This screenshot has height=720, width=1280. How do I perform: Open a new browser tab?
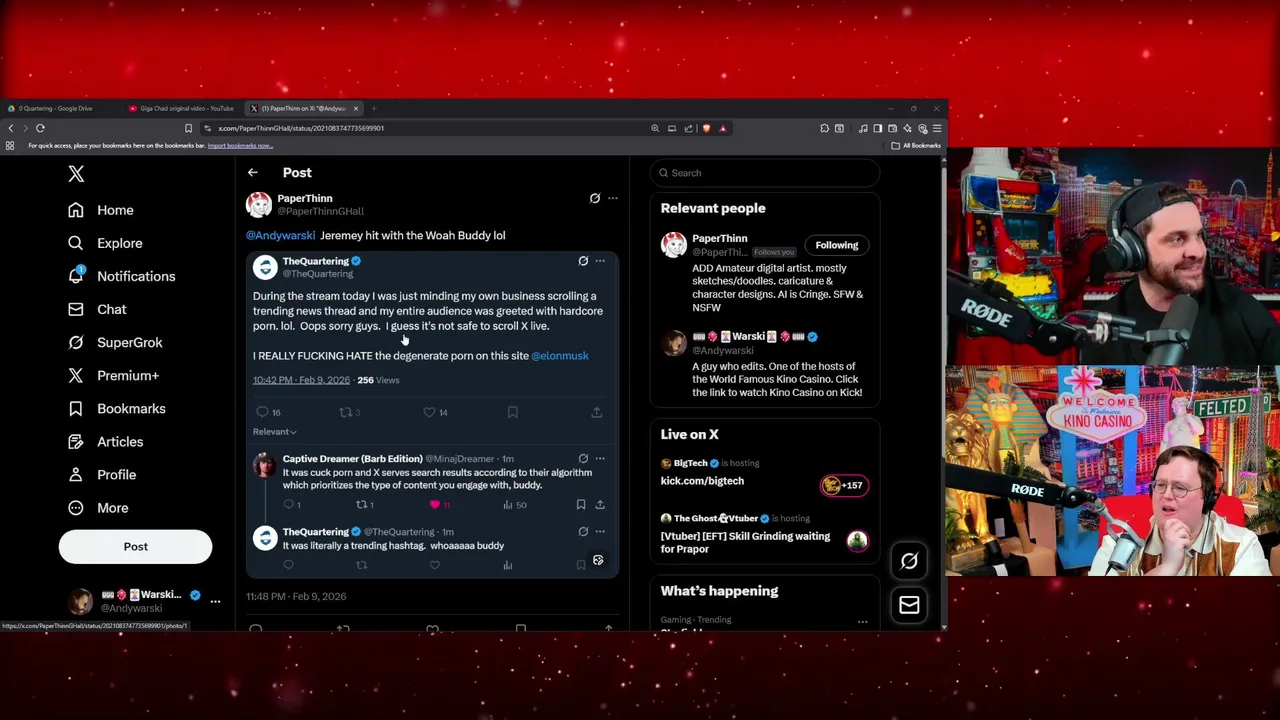pyautogui.click(x=374, y=108)
